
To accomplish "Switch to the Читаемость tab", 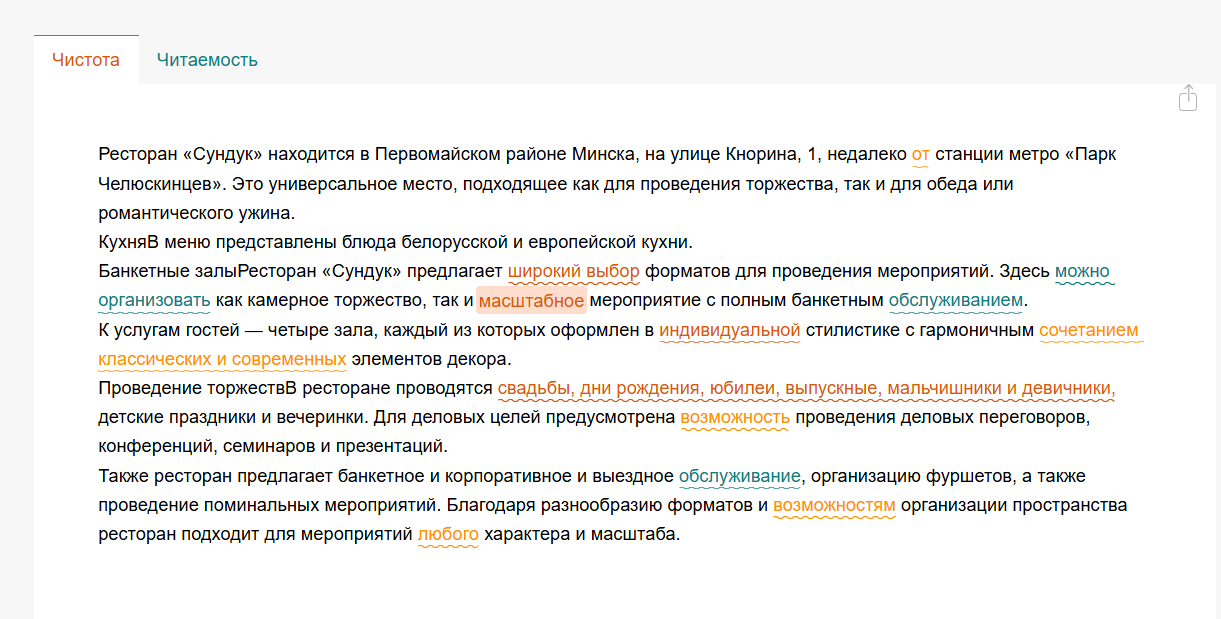I will point(207,60).
